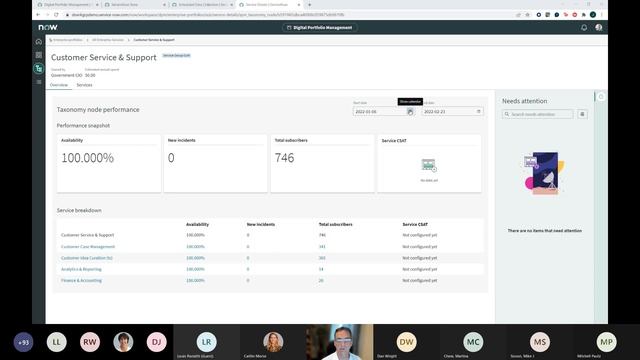Open the notifications bell icon
Viewport: 640px width, 360px height.
point(584,27)
